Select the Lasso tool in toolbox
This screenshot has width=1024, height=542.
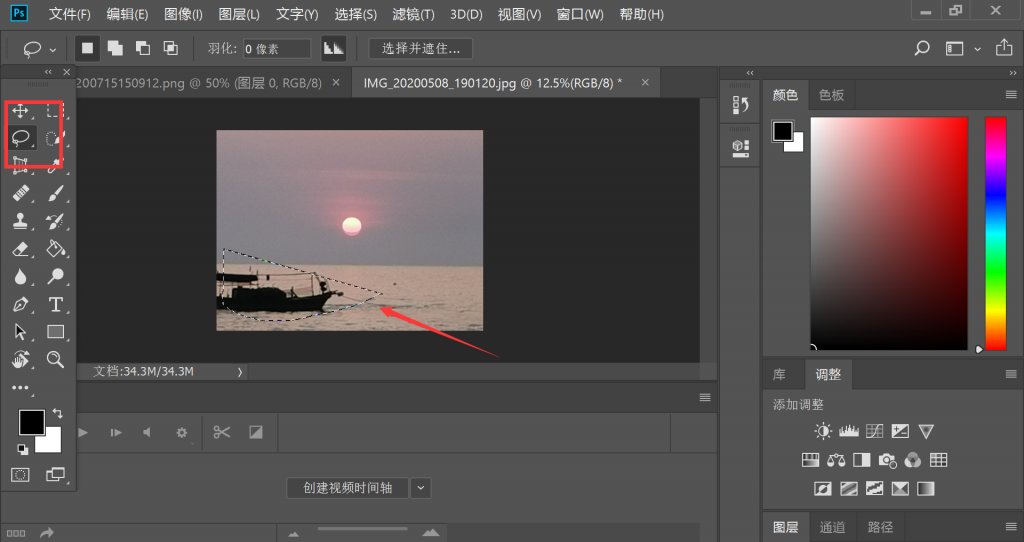pos(21,138)
